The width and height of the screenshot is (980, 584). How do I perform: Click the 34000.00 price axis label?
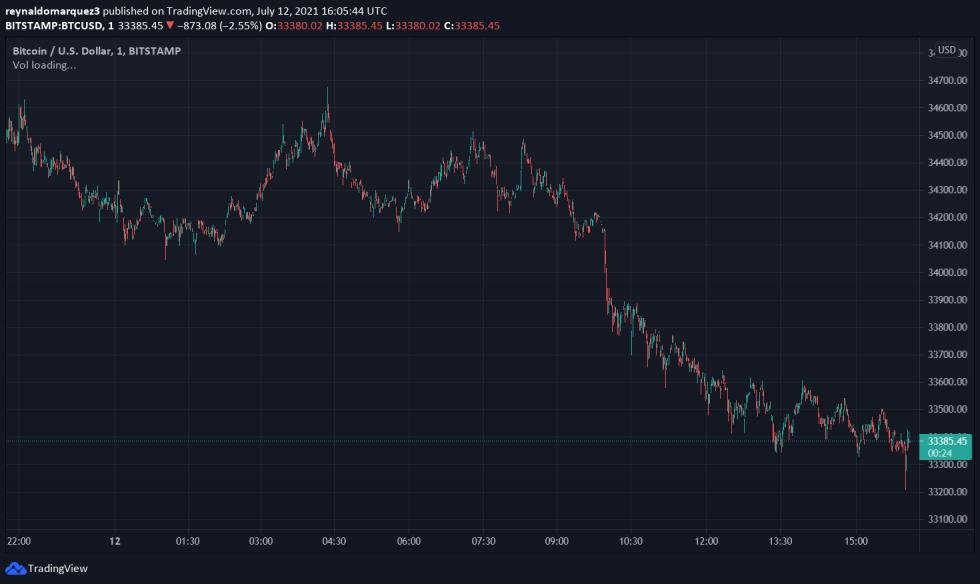(946, 272)
